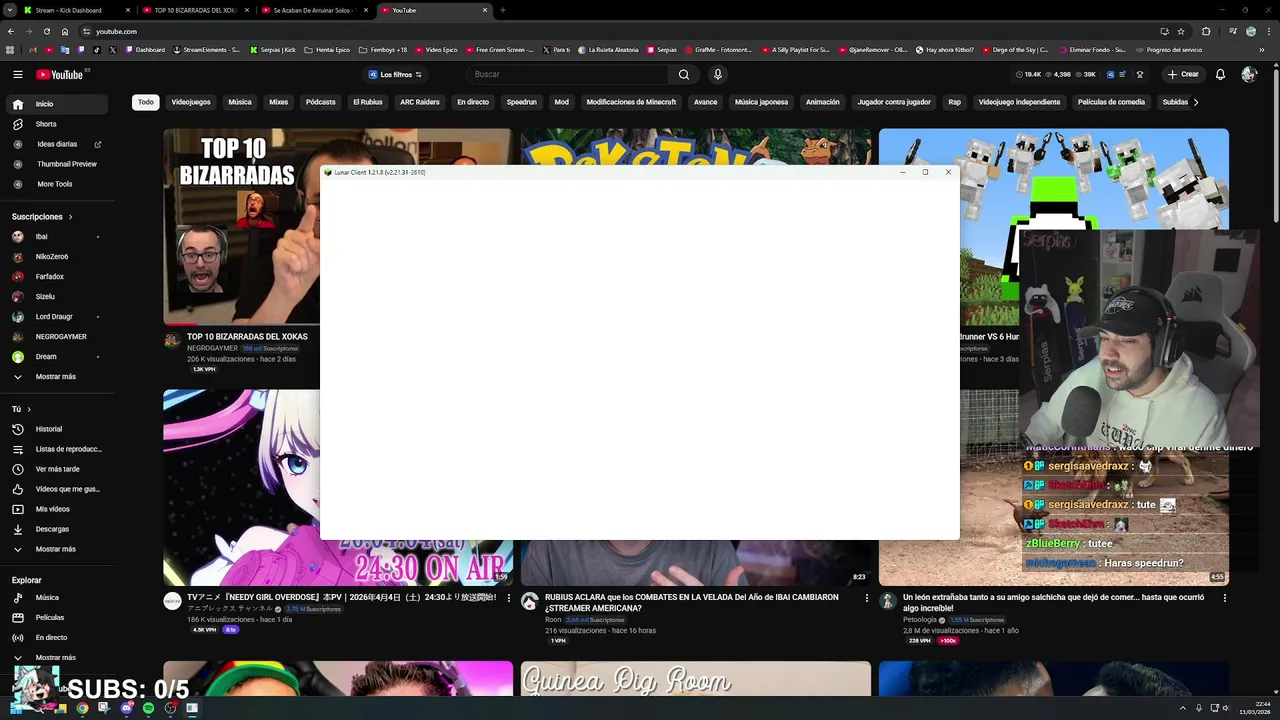Open the Dashboard bookmark
The height and width of the screenshot is (720, 1280).
coord(146,50)
